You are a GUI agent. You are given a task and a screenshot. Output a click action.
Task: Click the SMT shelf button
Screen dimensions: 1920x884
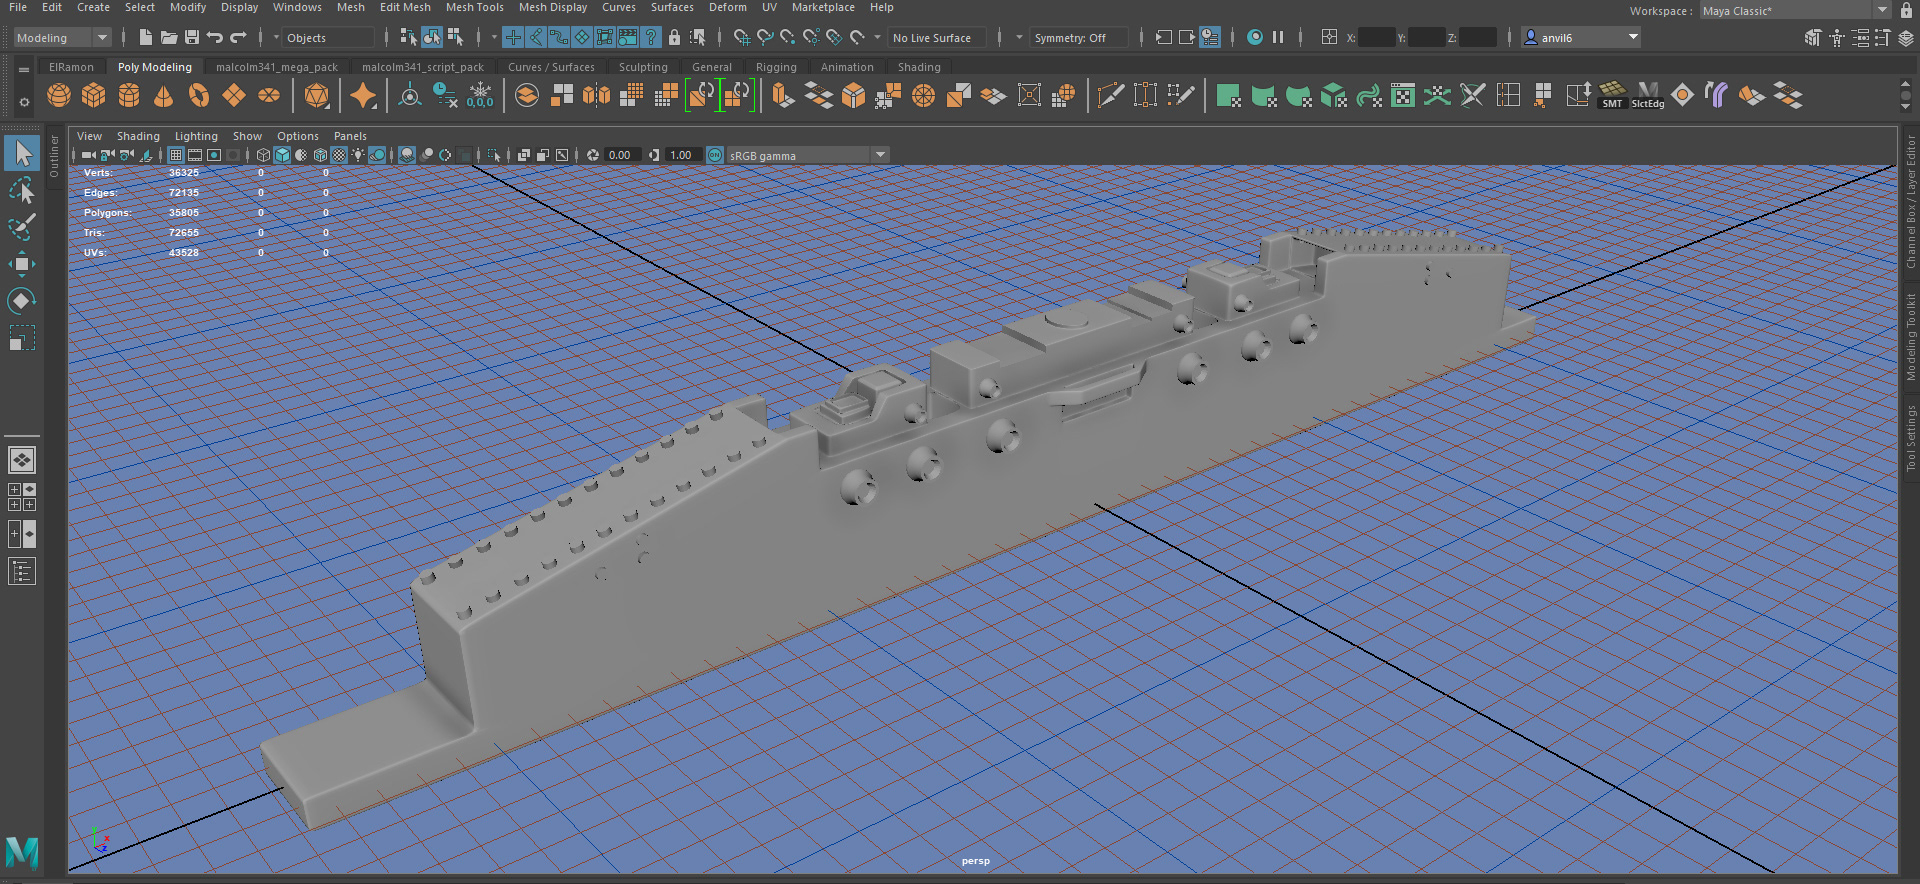pos(1612,96)
